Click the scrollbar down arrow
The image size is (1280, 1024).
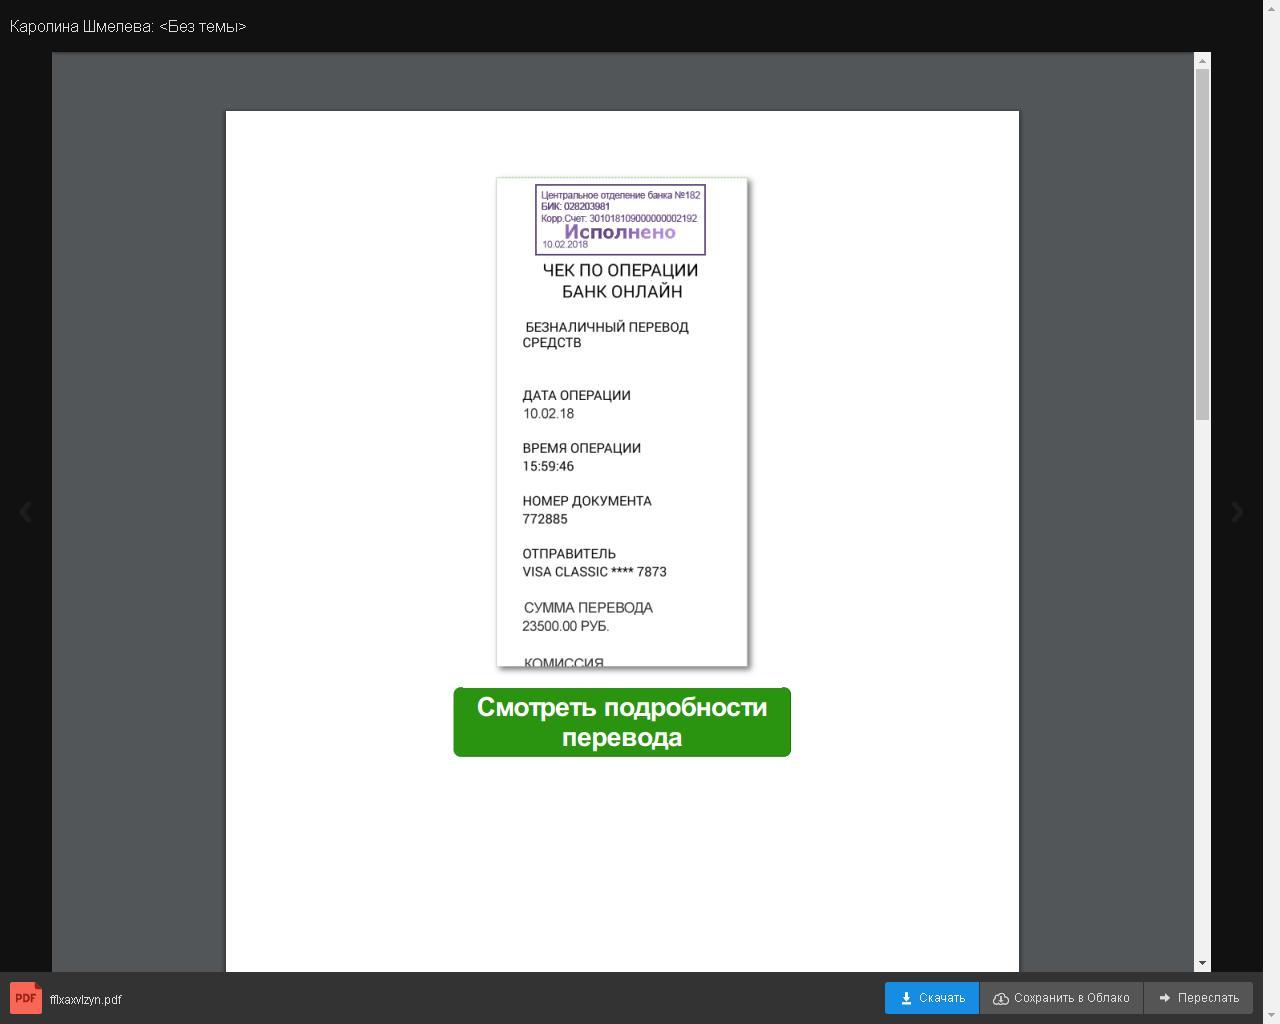click(1202, 963)
